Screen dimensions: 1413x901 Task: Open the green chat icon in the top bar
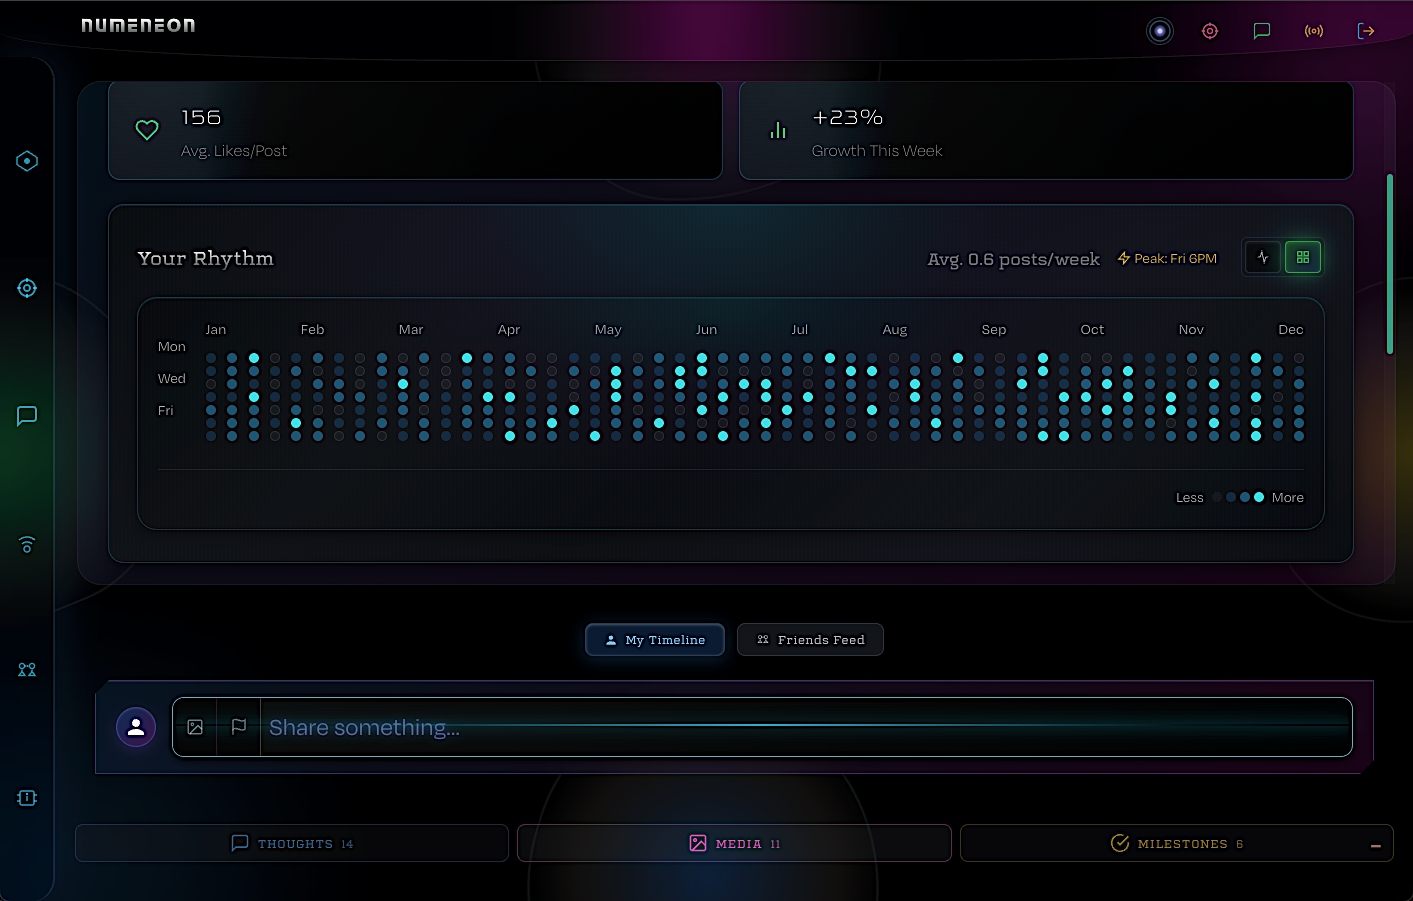[x=1262, y=31]
